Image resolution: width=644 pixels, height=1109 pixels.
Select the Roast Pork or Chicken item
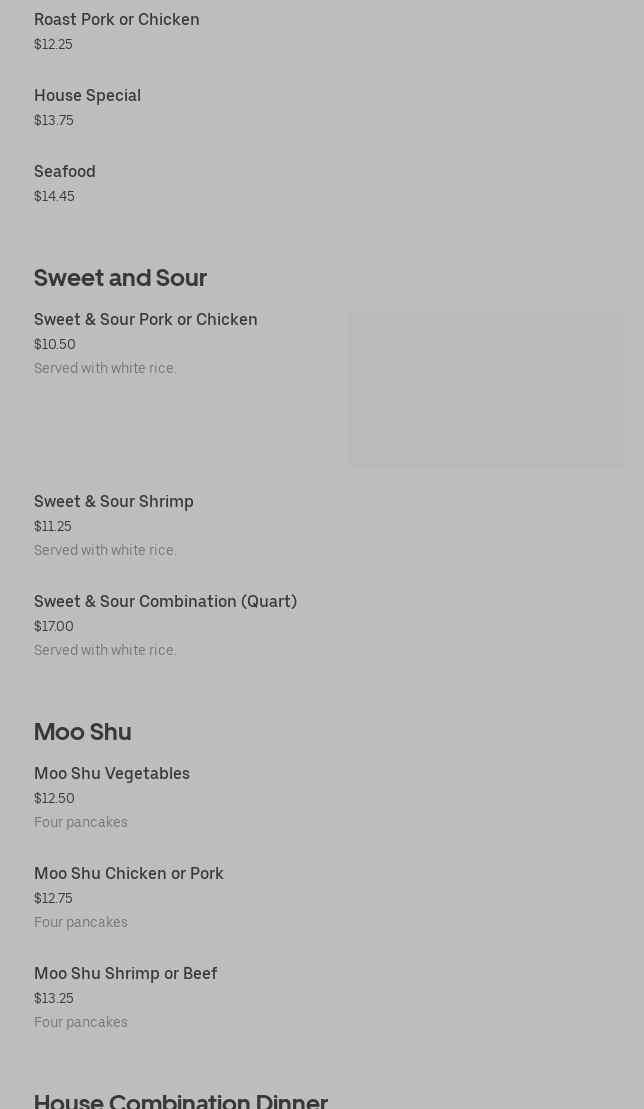[x=117, y=20]
